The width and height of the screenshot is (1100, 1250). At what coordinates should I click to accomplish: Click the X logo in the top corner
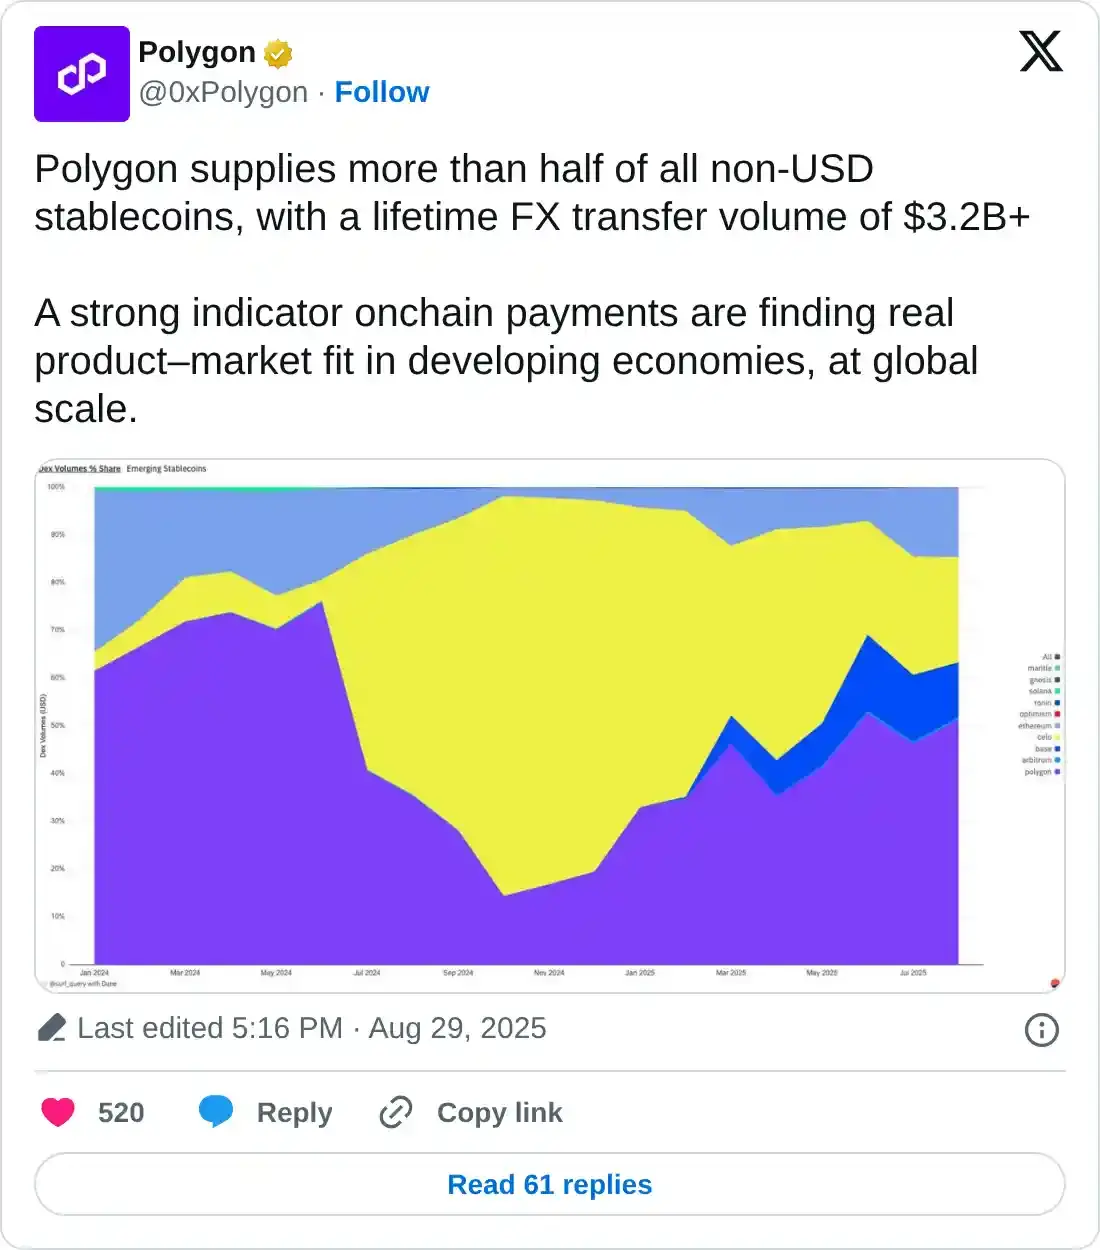[1040, 50]
